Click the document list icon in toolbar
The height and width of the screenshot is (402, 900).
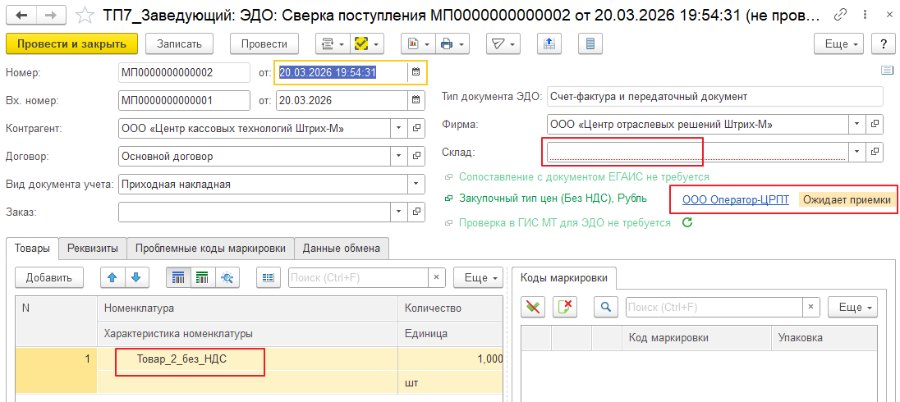point(590,44)
